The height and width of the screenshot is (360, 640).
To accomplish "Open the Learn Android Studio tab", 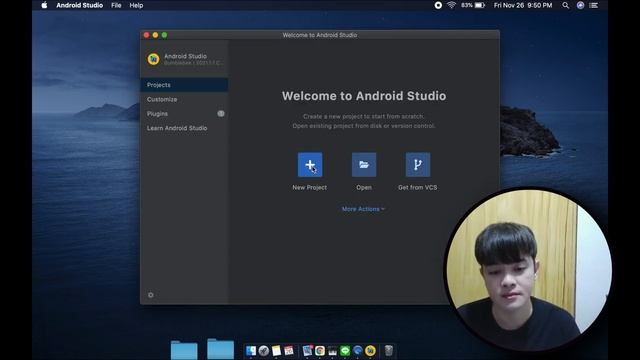I will [184, 128].
